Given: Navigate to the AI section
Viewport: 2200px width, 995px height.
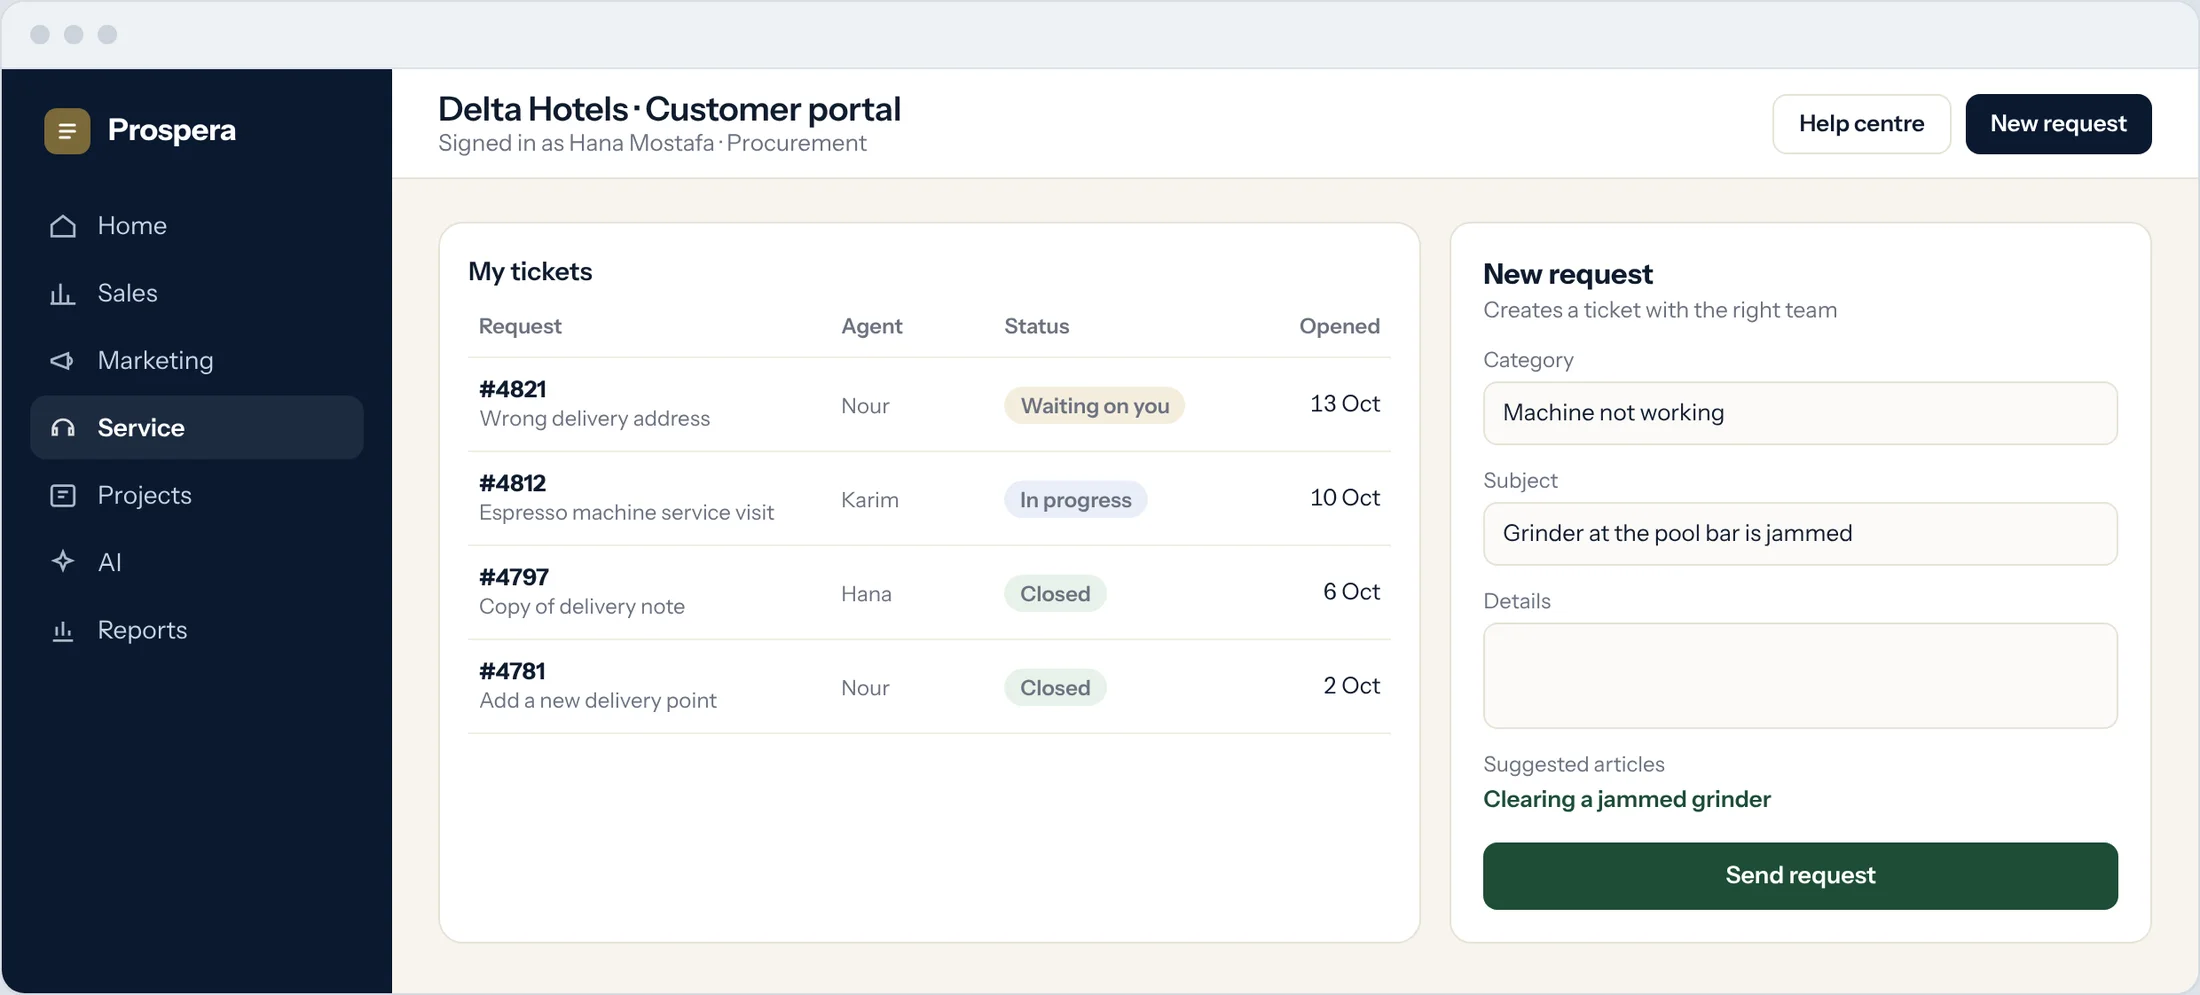Looking at the screenshot, I should pyautogui.click(x=197, y=562).
